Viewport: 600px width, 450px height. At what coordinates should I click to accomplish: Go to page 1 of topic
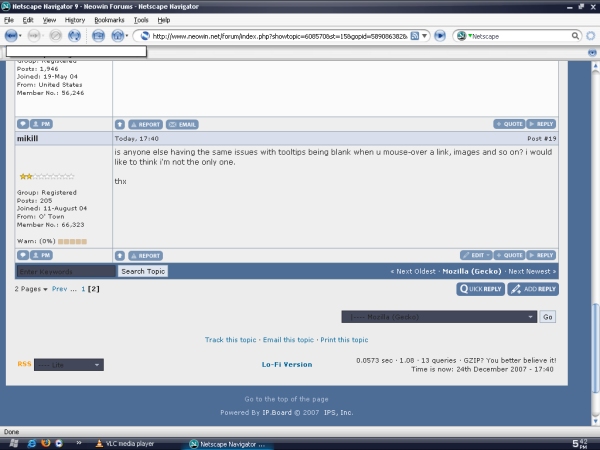tap(83, 289)
